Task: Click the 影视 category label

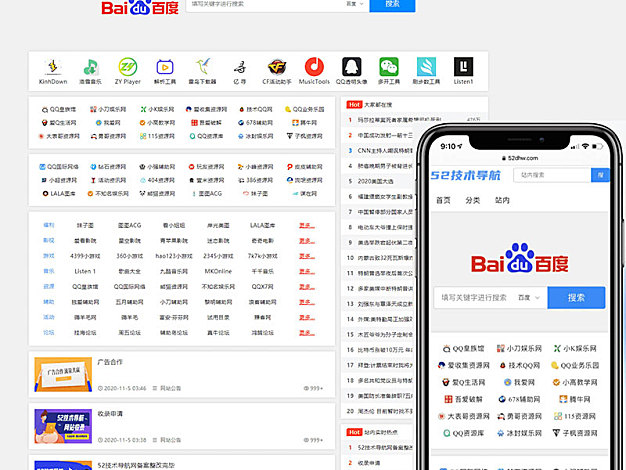Action: point(49,241)
